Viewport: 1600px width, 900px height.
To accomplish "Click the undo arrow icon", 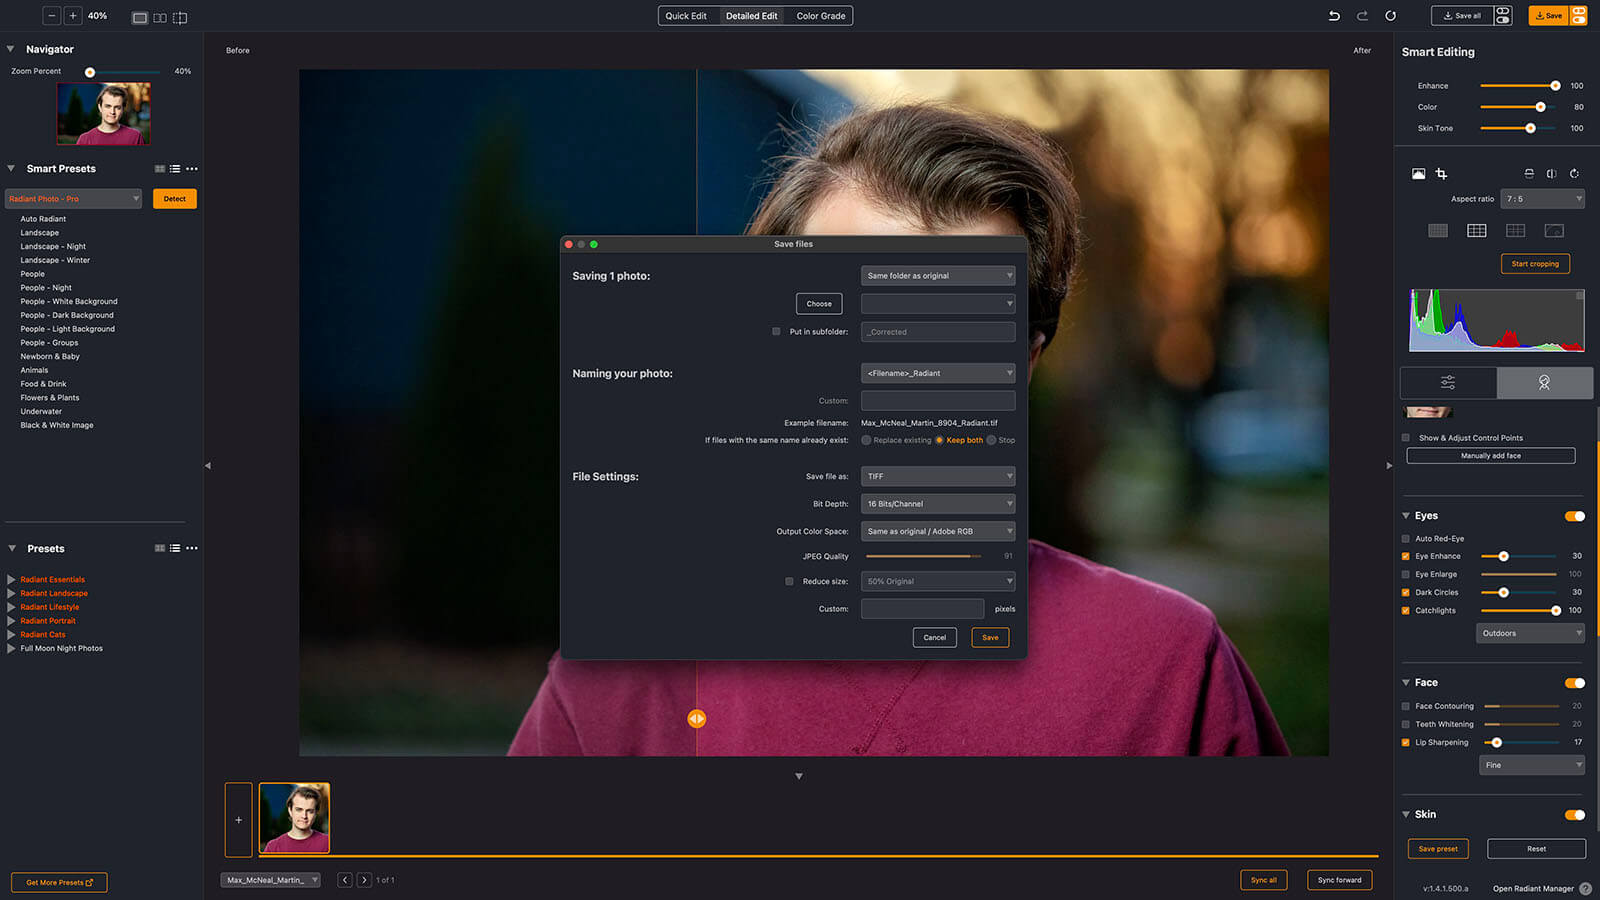I will (1334, 16).
